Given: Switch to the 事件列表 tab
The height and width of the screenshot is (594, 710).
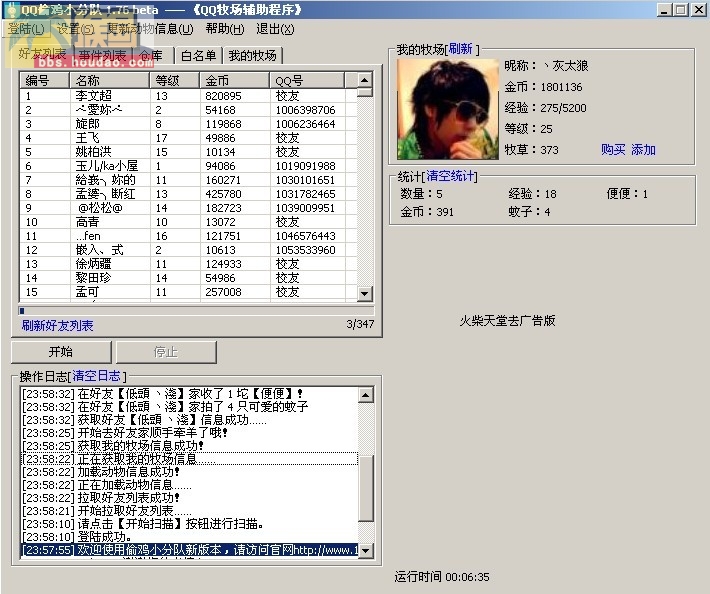Looking at the screenshot, I should (x=102, y=56).
